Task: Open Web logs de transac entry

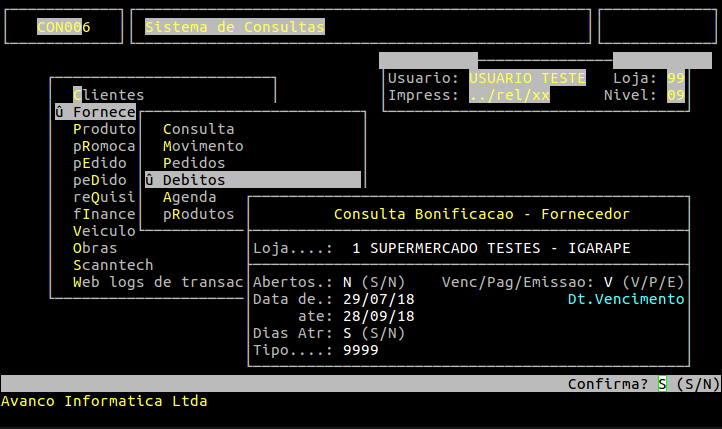Action: (158, 282)
